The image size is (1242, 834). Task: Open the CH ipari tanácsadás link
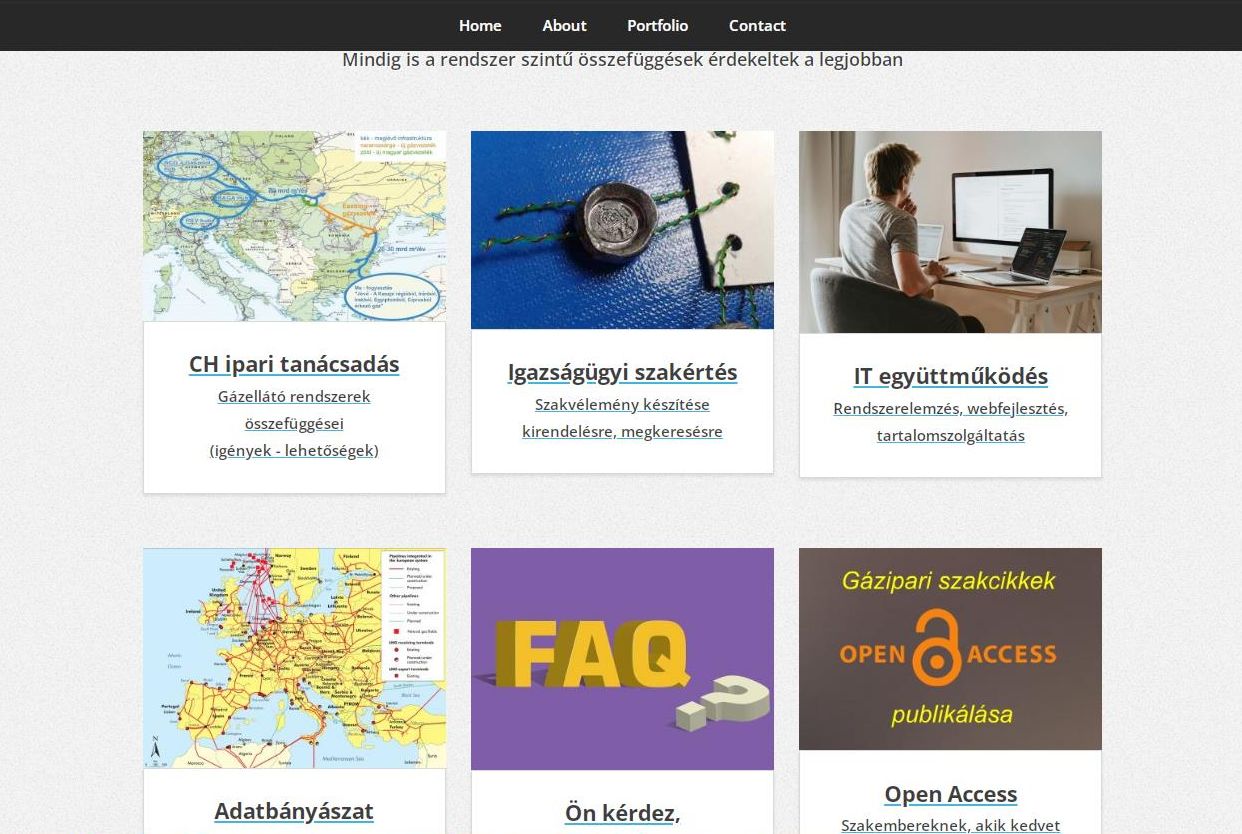[294, 364]
